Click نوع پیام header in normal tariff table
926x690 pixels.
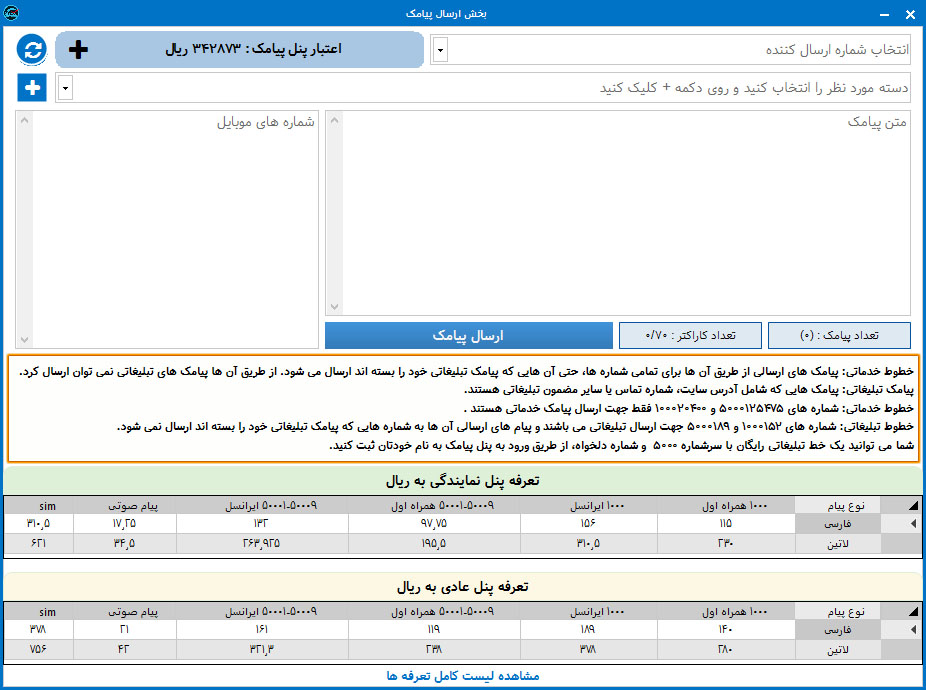[x=838, y=611]
